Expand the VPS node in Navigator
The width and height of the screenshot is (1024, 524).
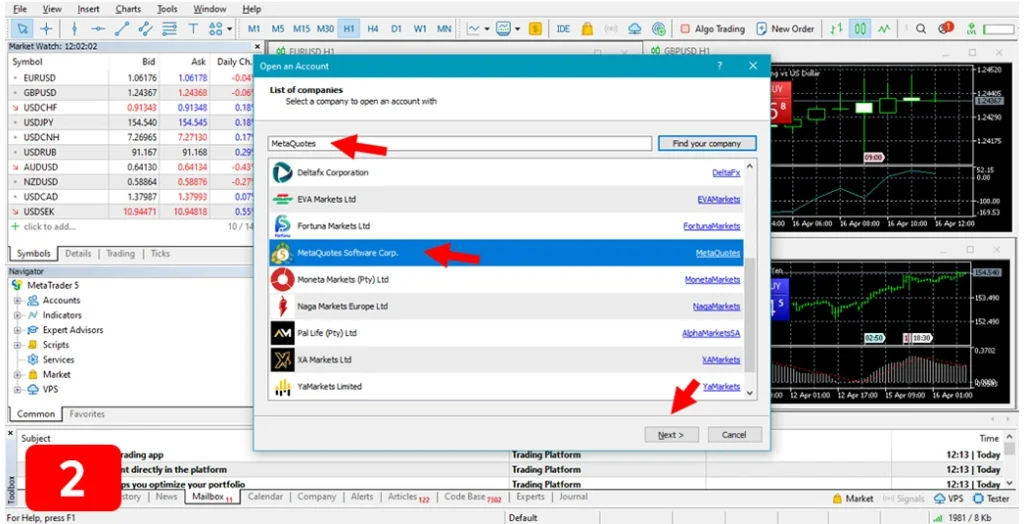(18, 390)
